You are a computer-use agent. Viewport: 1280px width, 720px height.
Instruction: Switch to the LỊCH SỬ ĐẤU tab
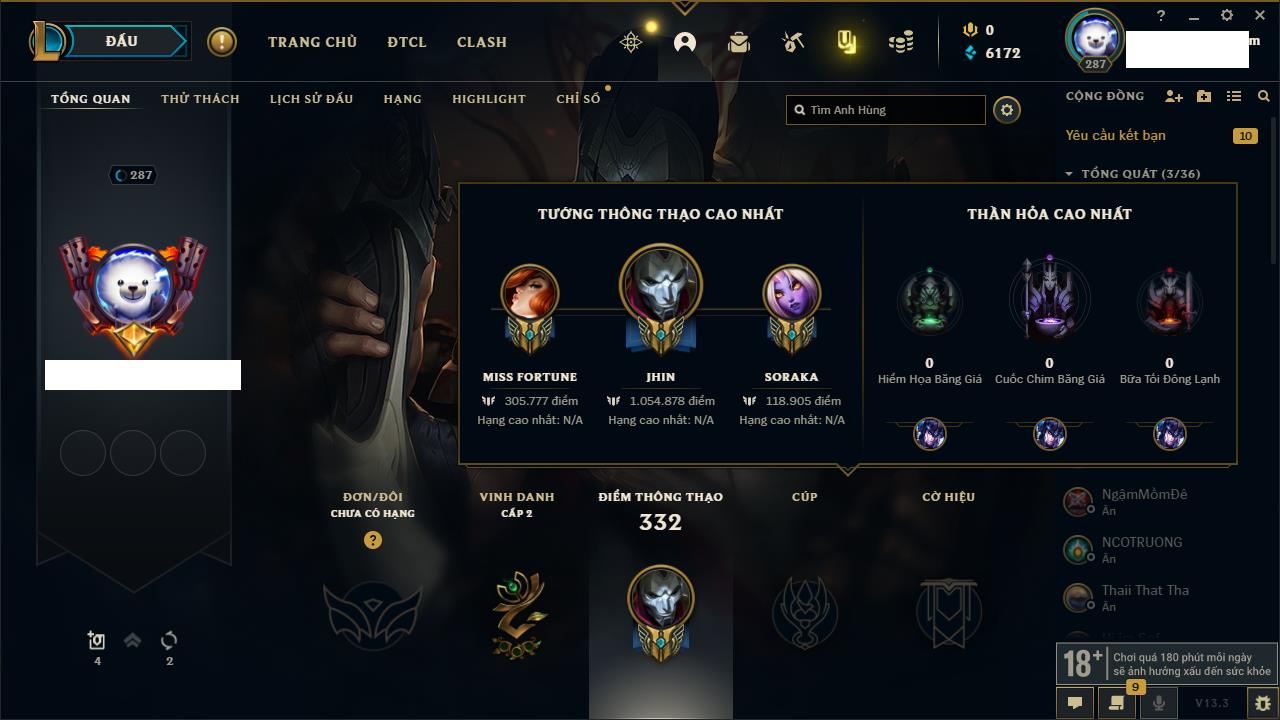click(x=311, y=99)
